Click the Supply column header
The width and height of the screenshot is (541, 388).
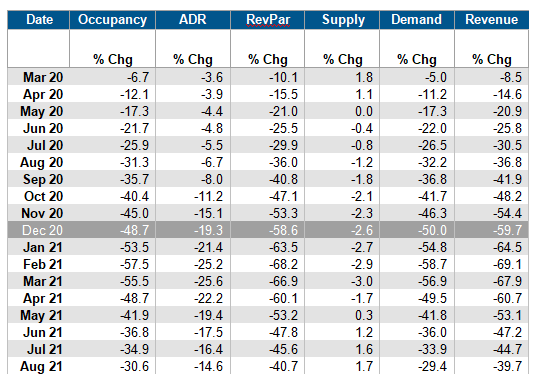pyautogui.click(x=342, y=20)
